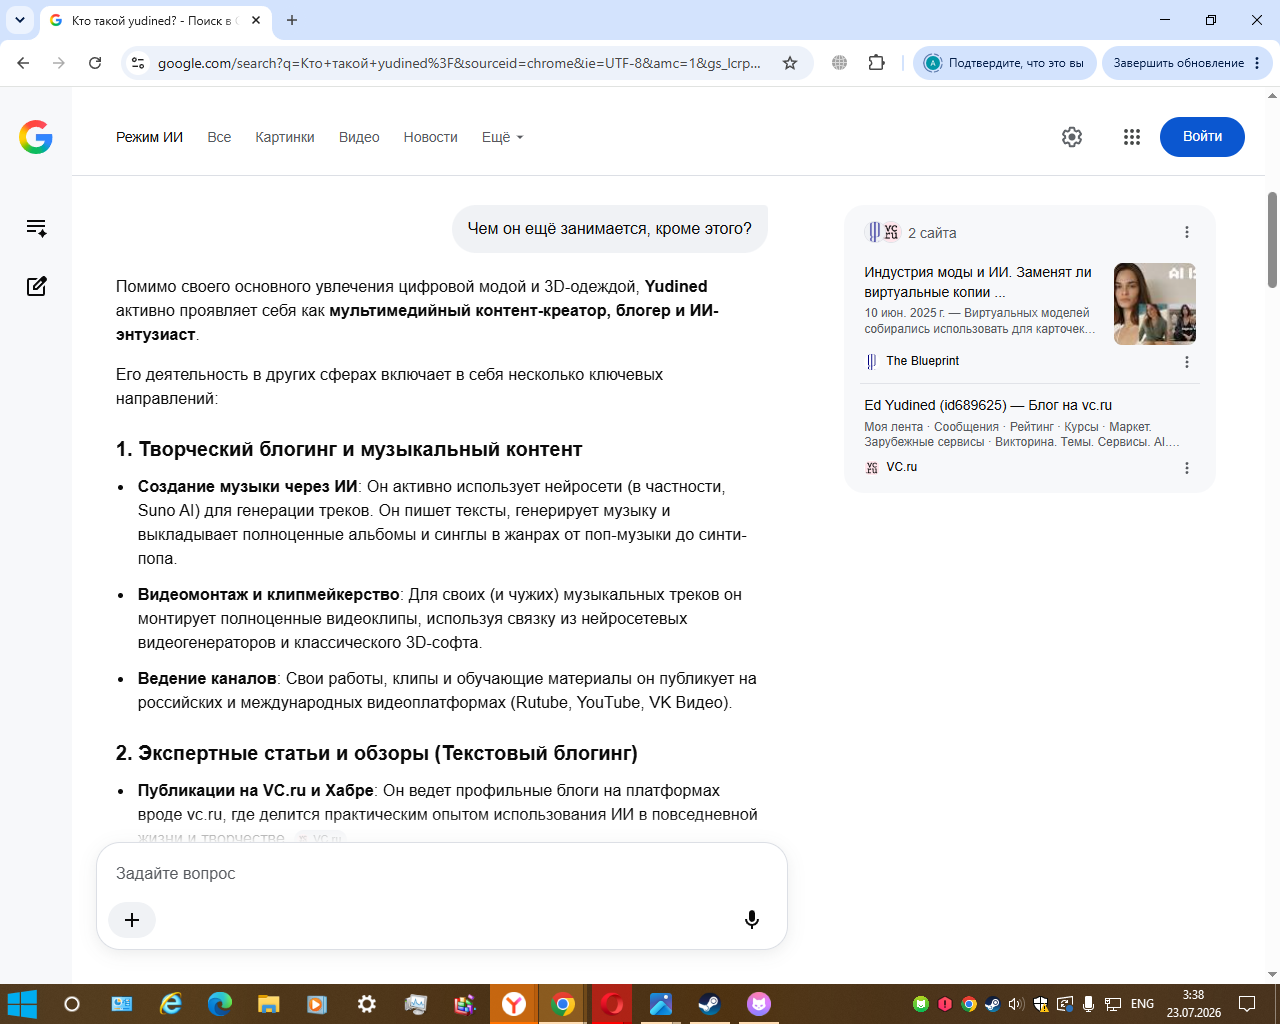The image size is (1280, 1024).
Task: Start voice input with microphone icon
Action: coord(752,920)
